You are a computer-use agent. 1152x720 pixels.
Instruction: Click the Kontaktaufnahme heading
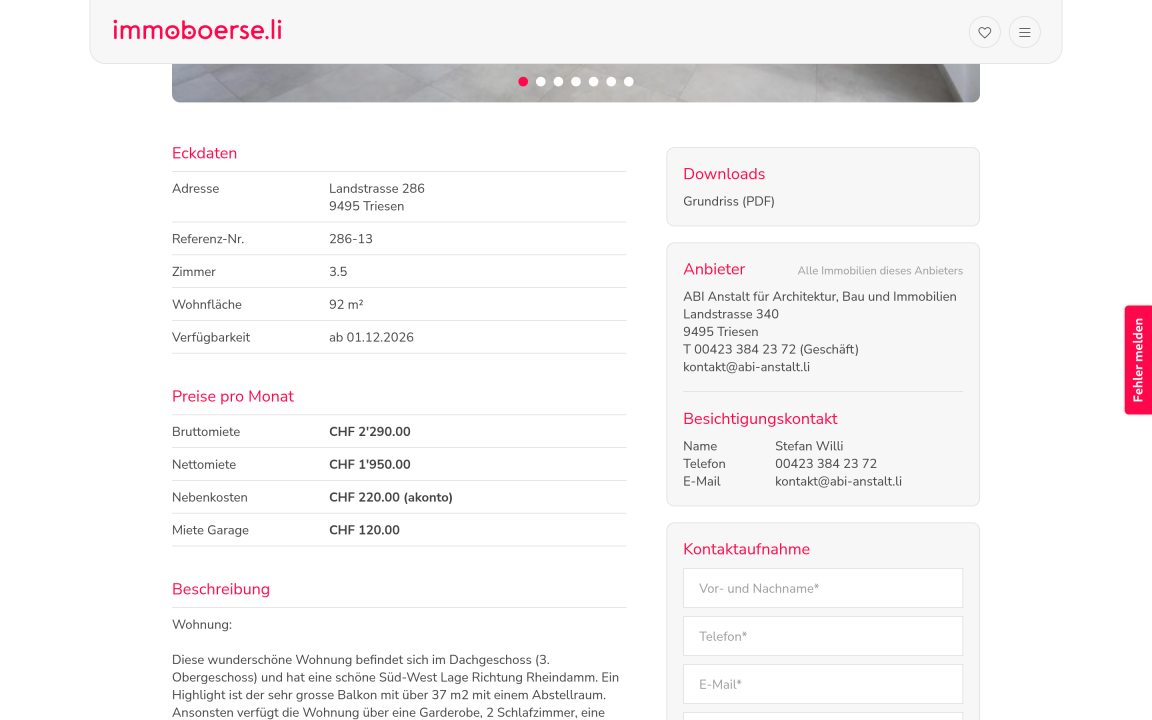click(746, 550)
